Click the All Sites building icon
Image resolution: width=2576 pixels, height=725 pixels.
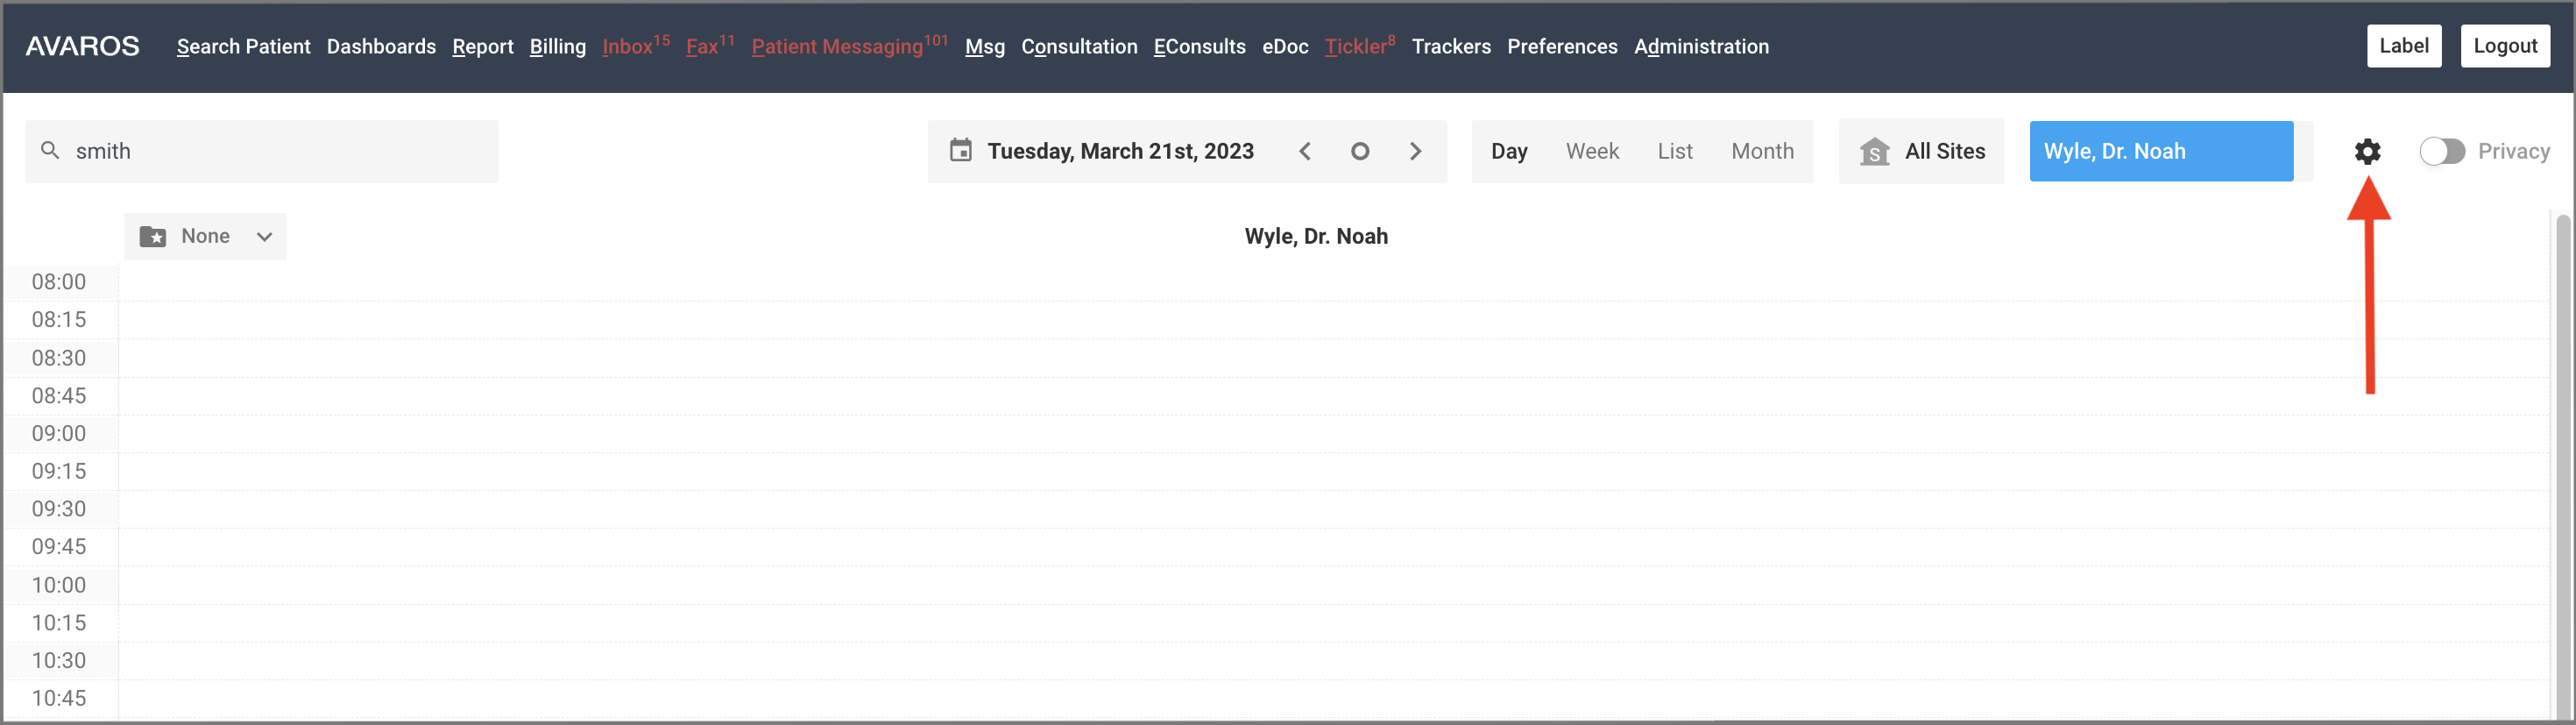(1874, 151)
